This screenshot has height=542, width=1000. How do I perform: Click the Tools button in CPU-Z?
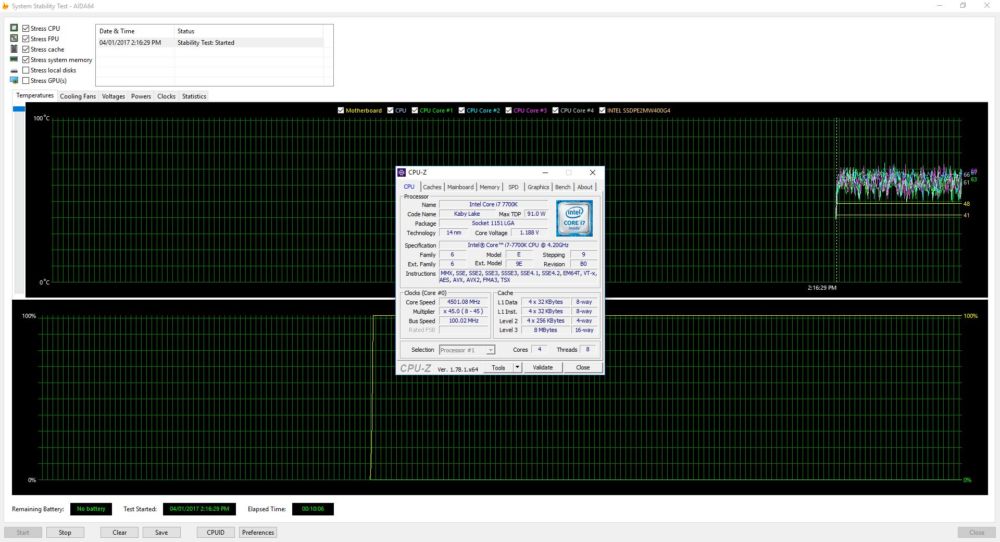point(498,367)
